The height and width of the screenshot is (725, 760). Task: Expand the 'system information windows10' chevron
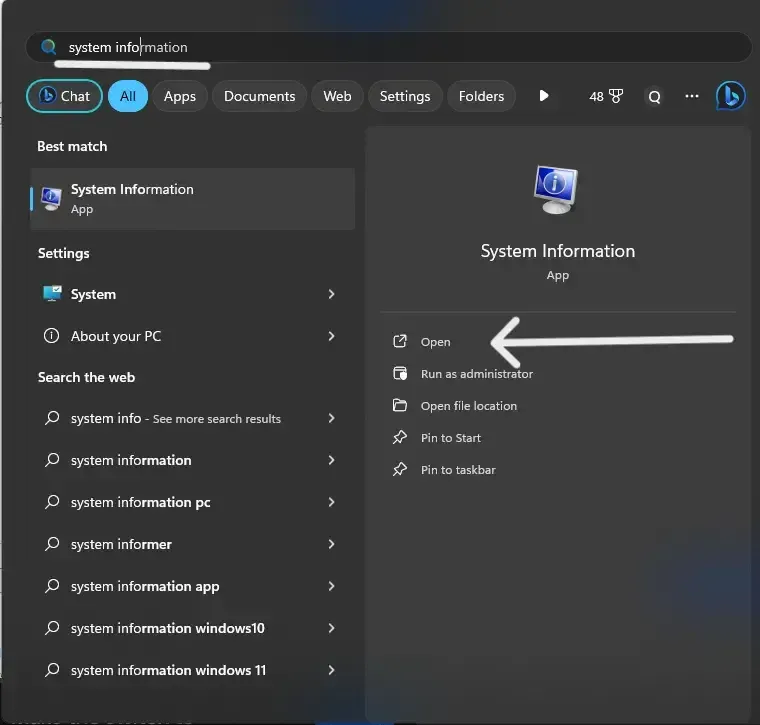pos(332,628)
